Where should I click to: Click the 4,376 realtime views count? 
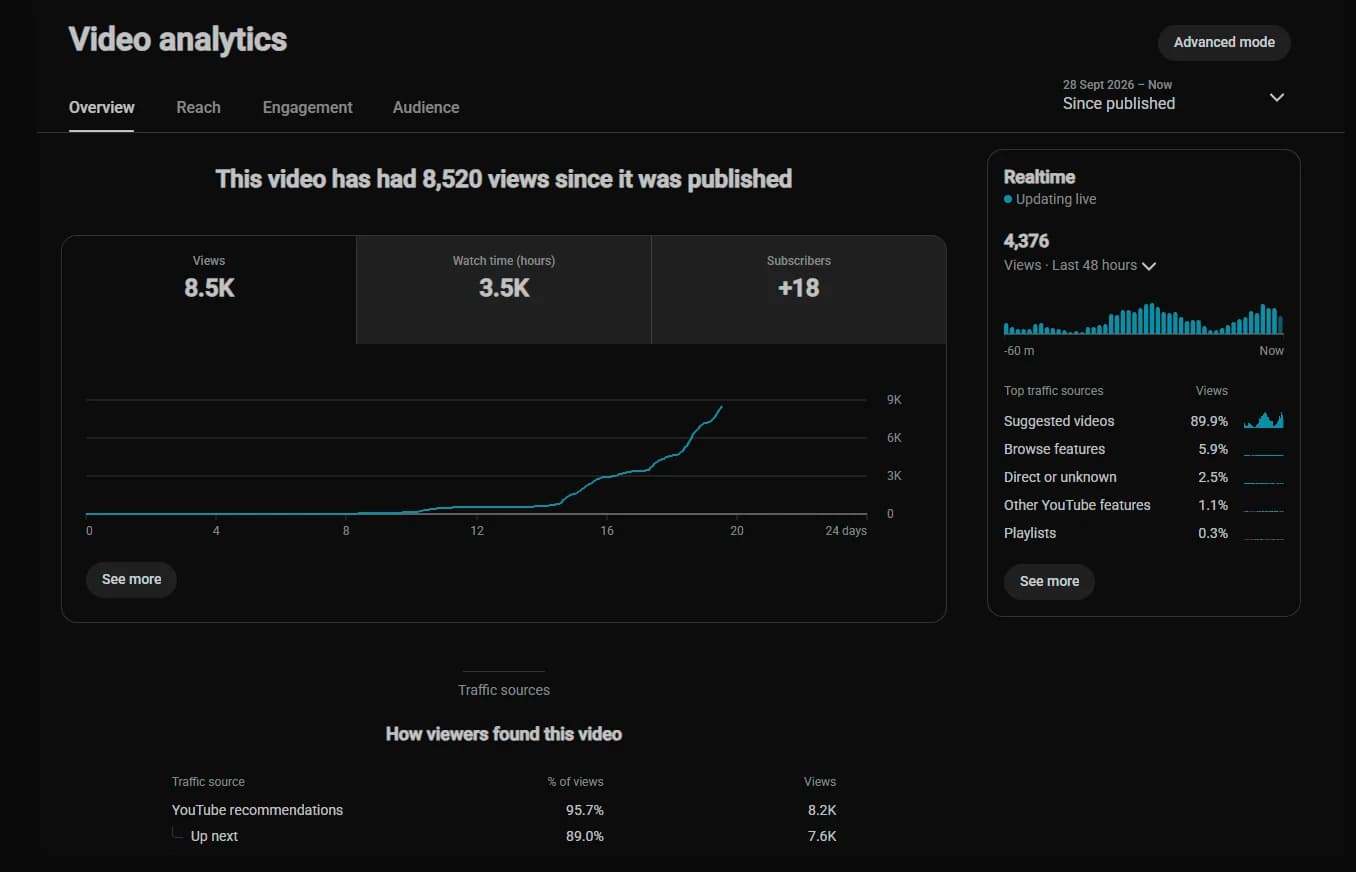(1026, 241)
